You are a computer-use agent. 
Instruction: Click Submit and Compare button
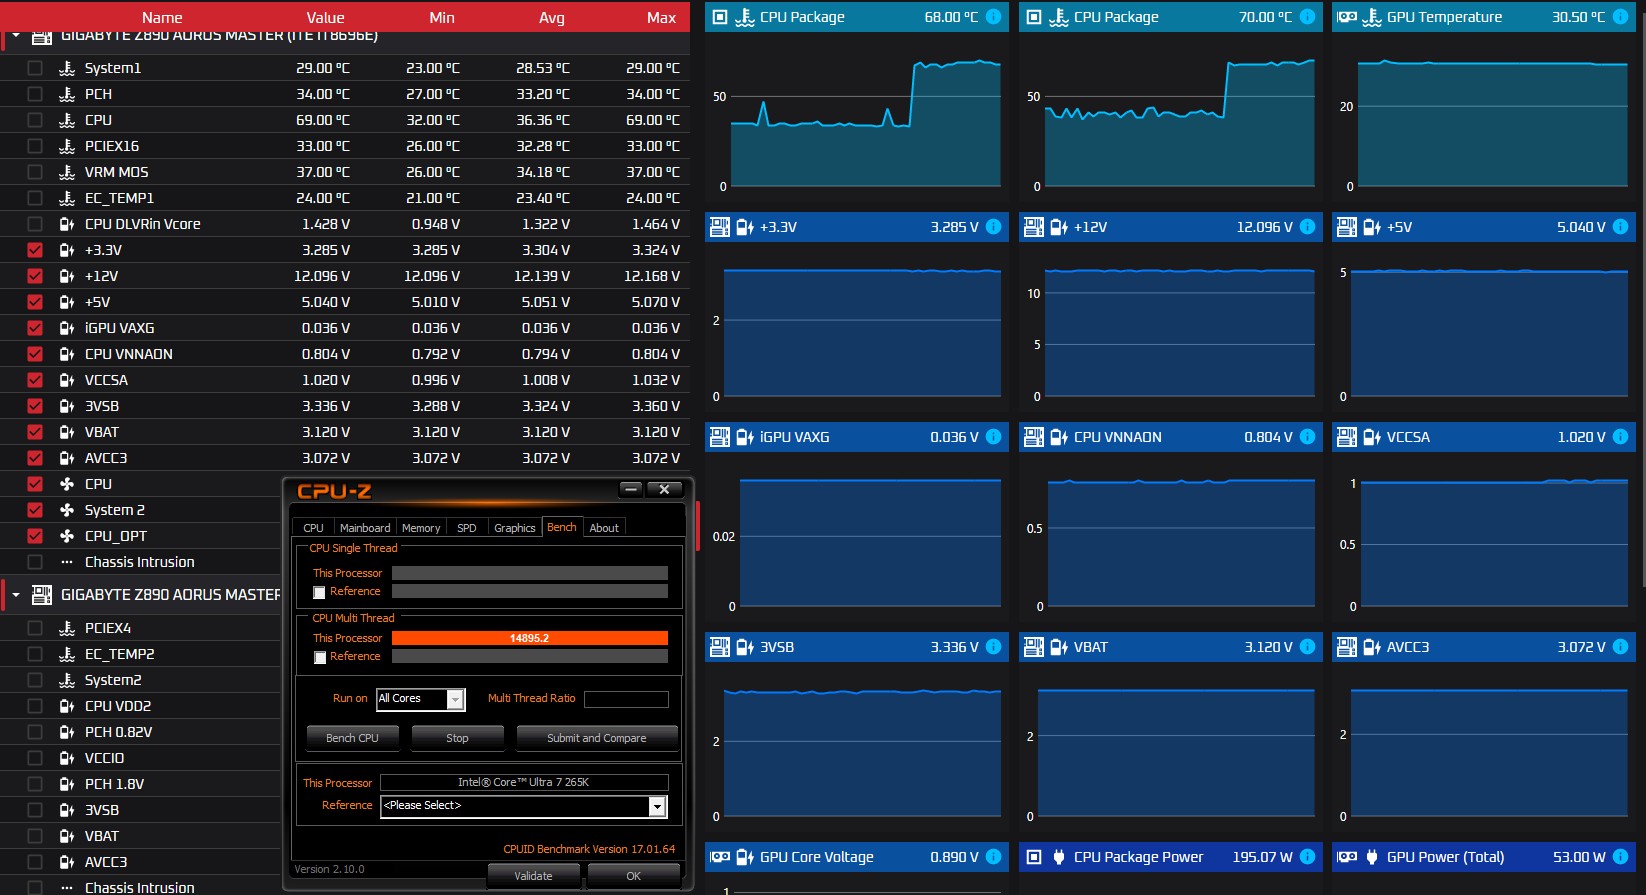pyautogui.click(x=597, y=738)
